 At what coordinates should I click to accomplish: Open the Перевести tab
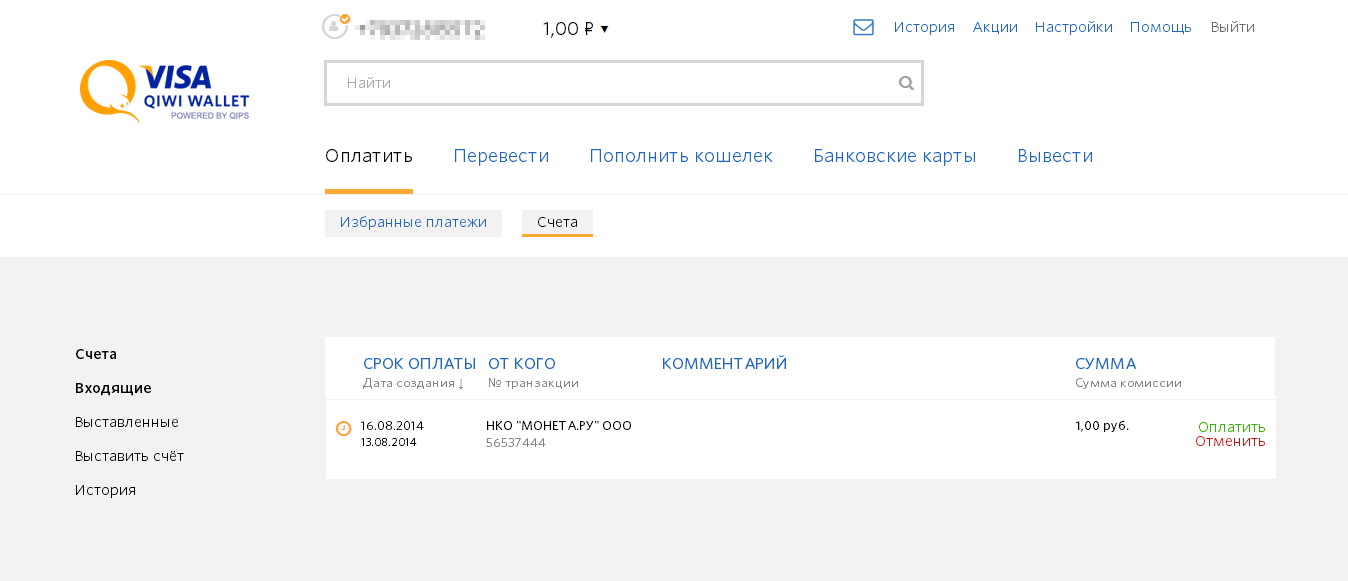501,156
